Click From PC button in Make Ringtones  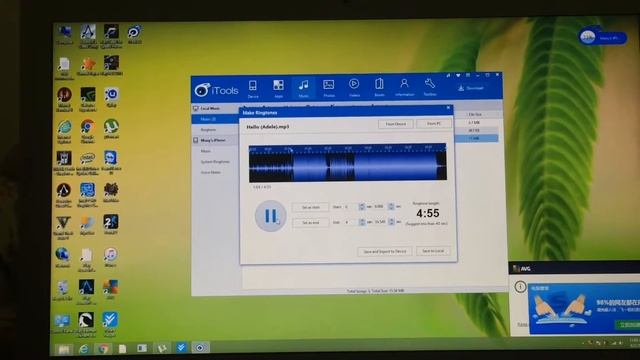(433, 123)
